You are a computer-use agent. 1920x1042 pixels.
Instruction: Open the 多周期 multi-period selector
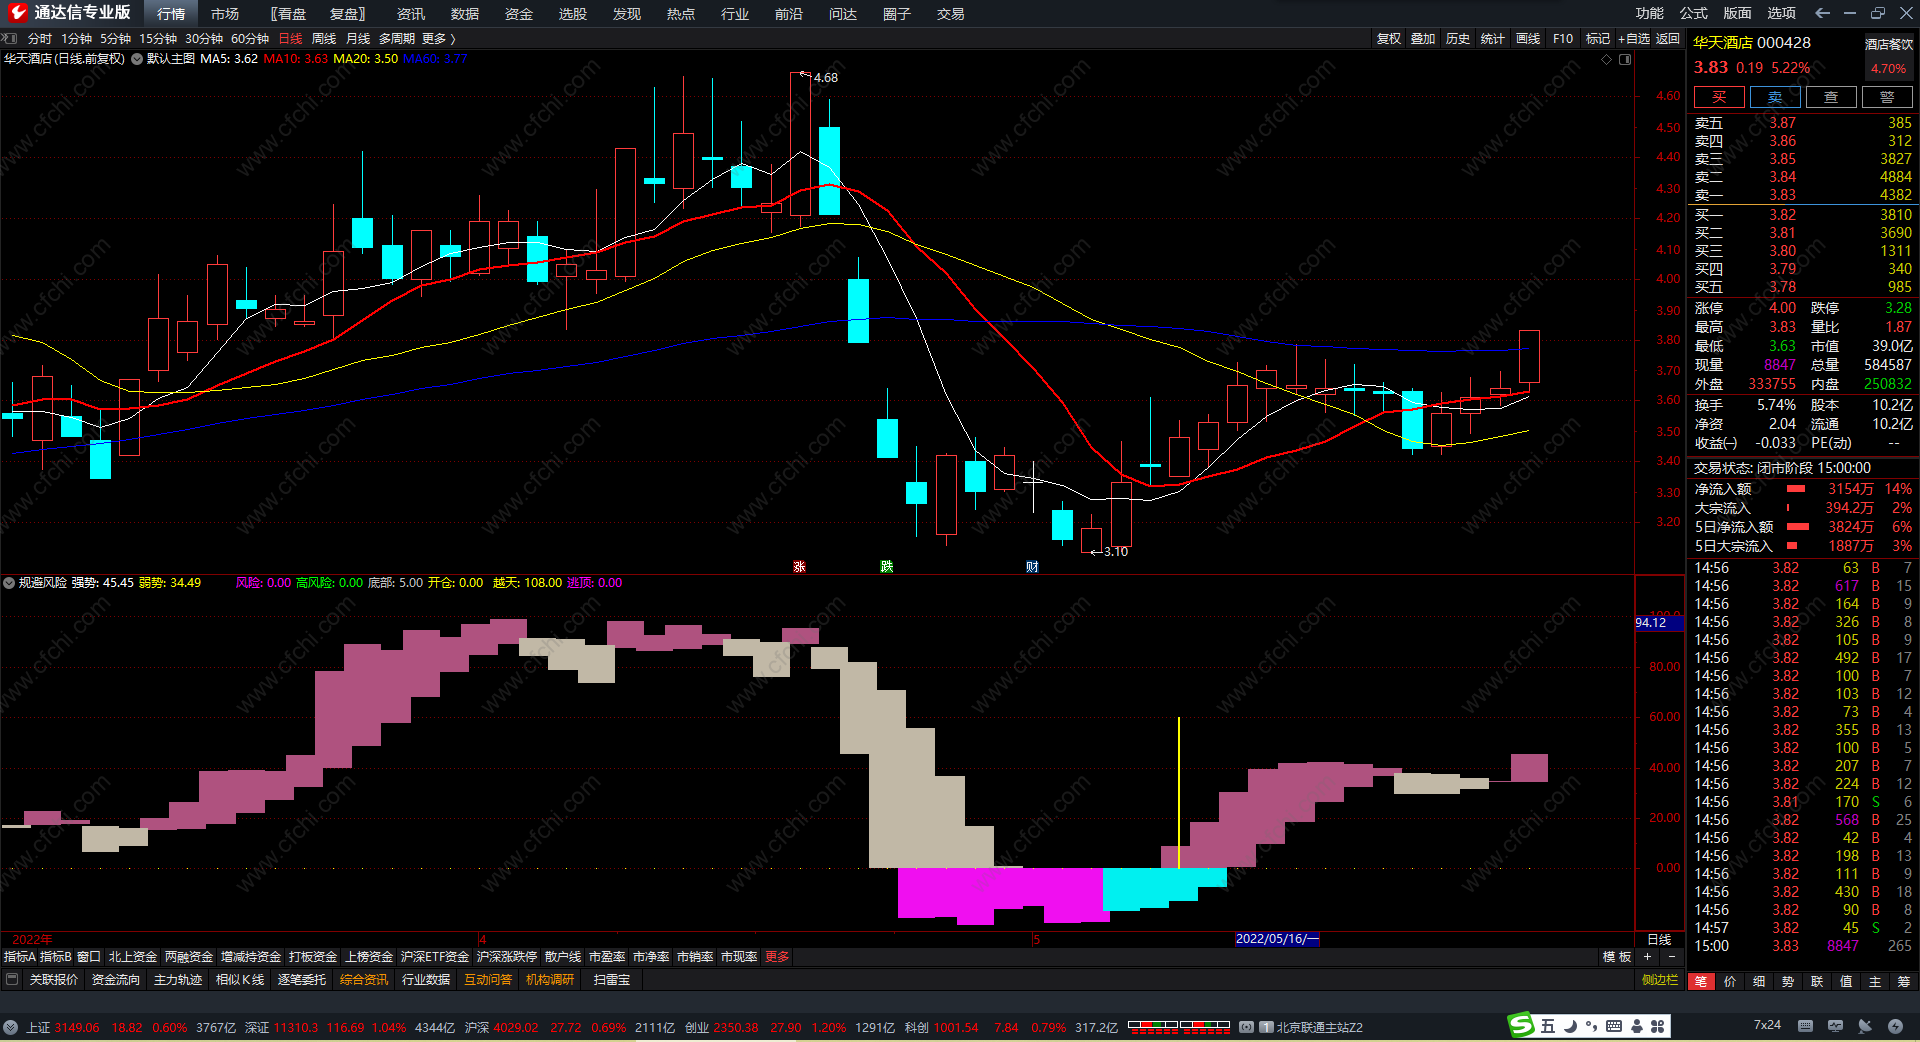(x=397, y=39)
